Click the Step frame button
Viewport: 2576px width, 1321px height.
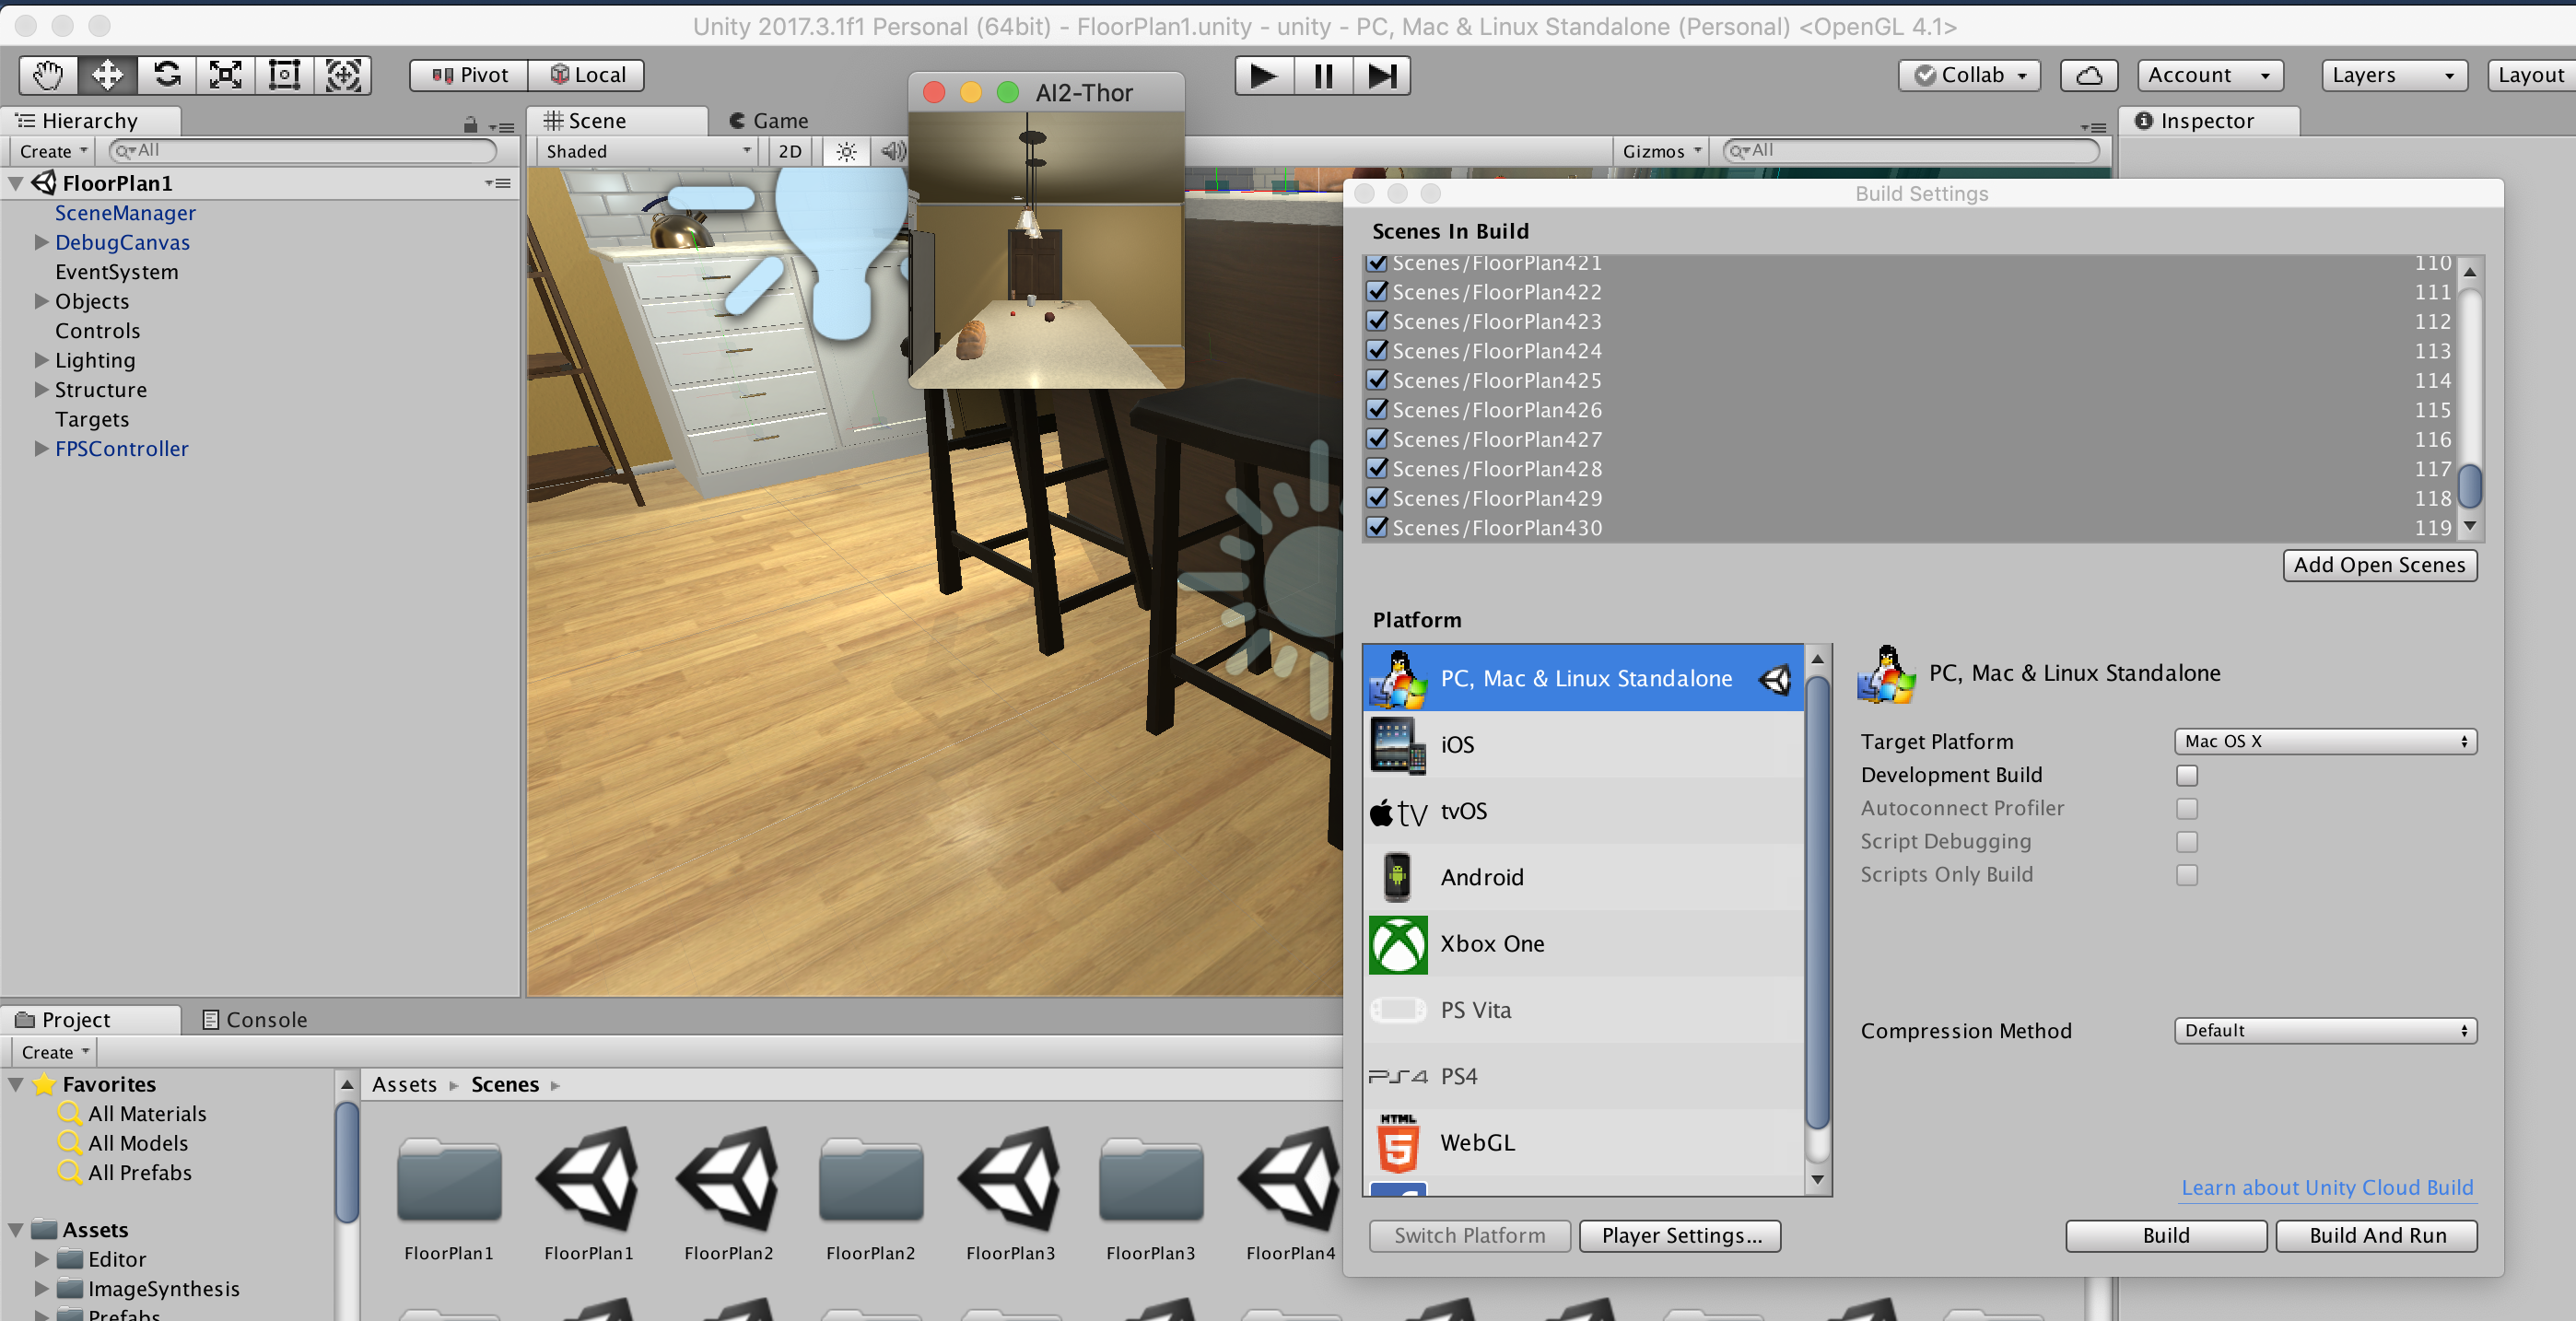(x=1381, y=76)
